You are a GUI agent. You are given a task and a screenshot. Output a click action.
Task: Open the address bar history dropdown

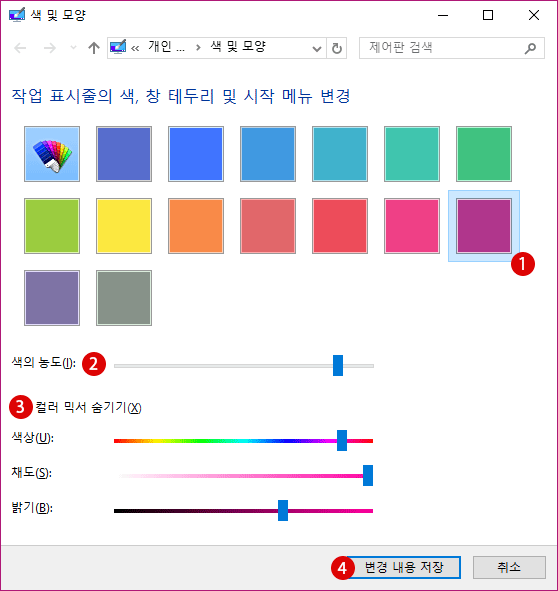(x=317, y=49)
